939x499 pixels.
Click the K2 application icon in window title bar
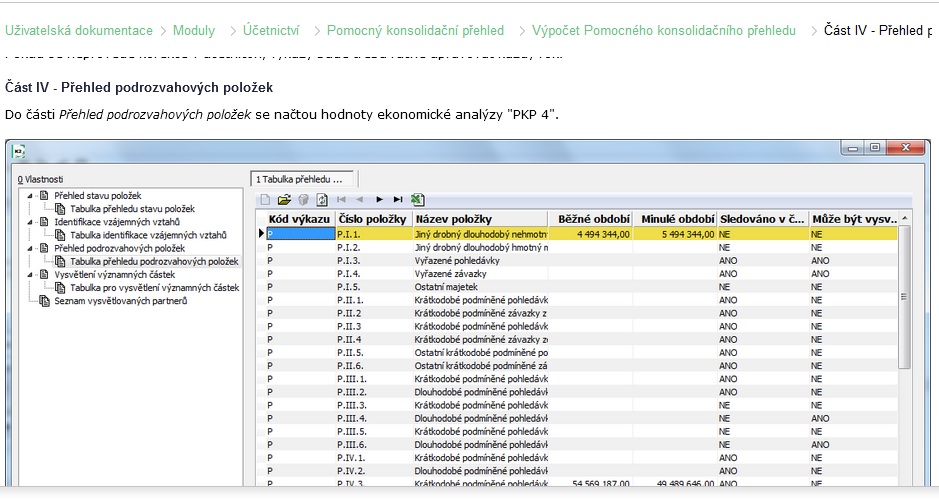[19, 152]
